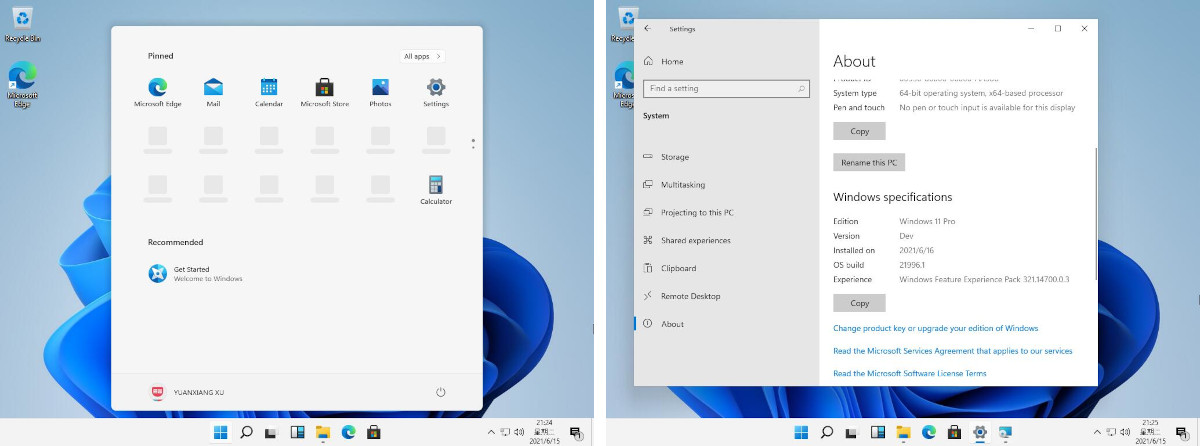Click the Start button under the Start menu
This screenshot has width=1200, height=446.
click(x=220, y=432)
